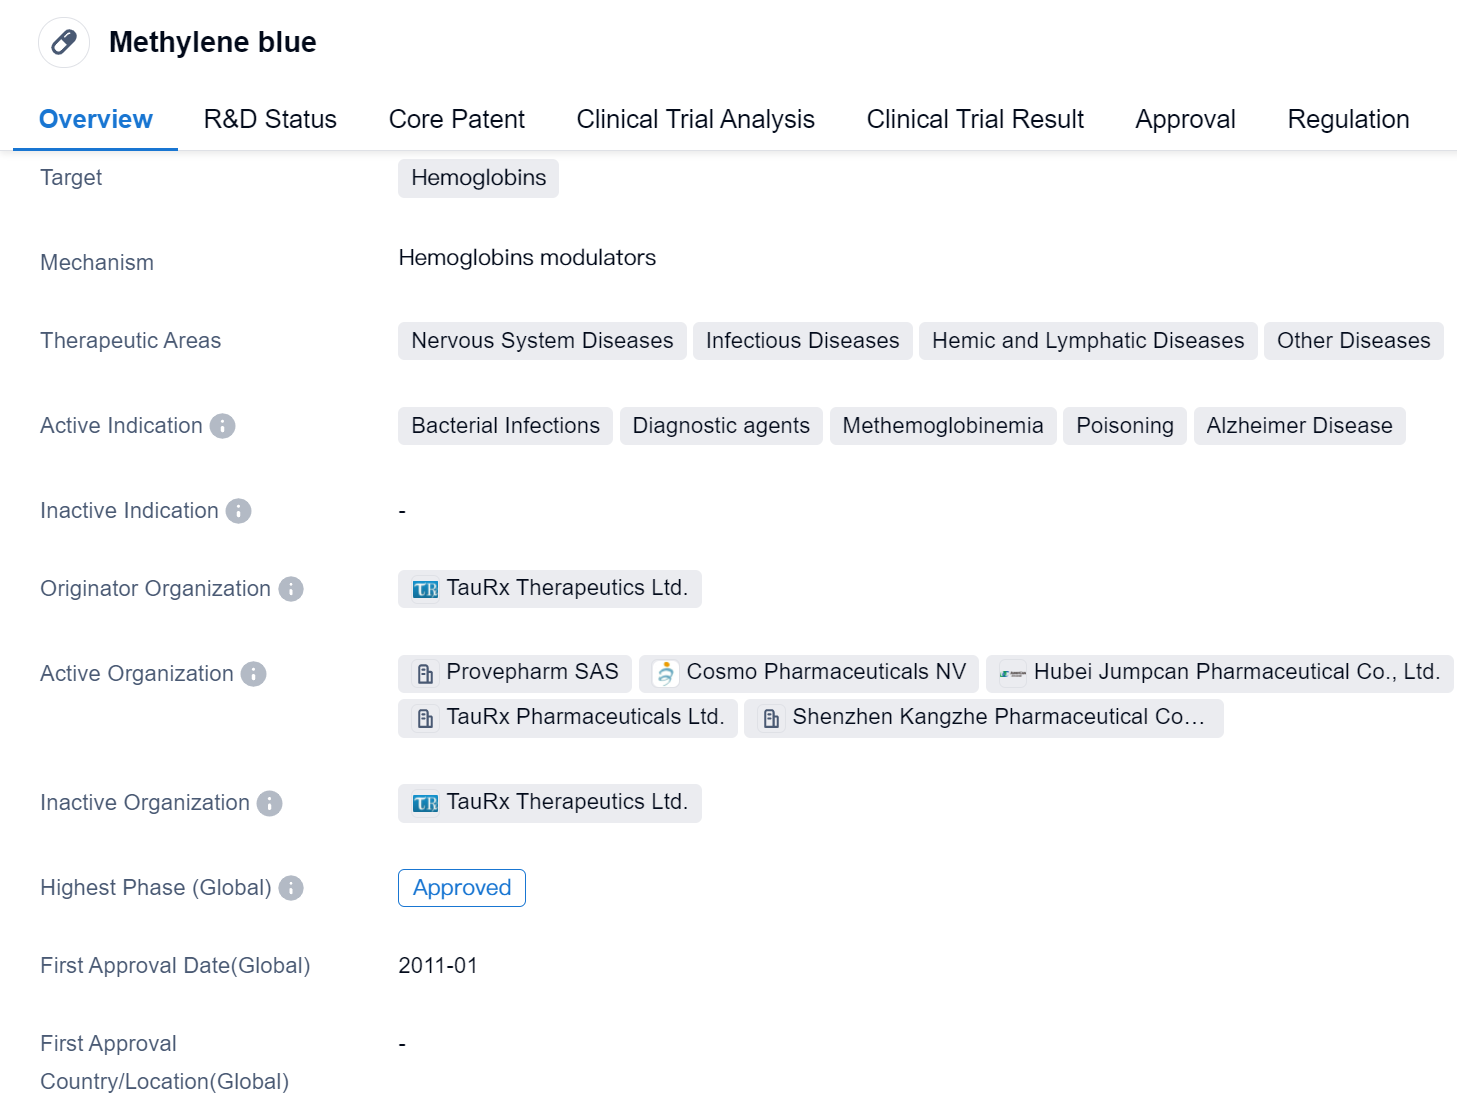
Task: Click info icon next to Highest Phase (Global)
Action: click(x=291, y=888)
